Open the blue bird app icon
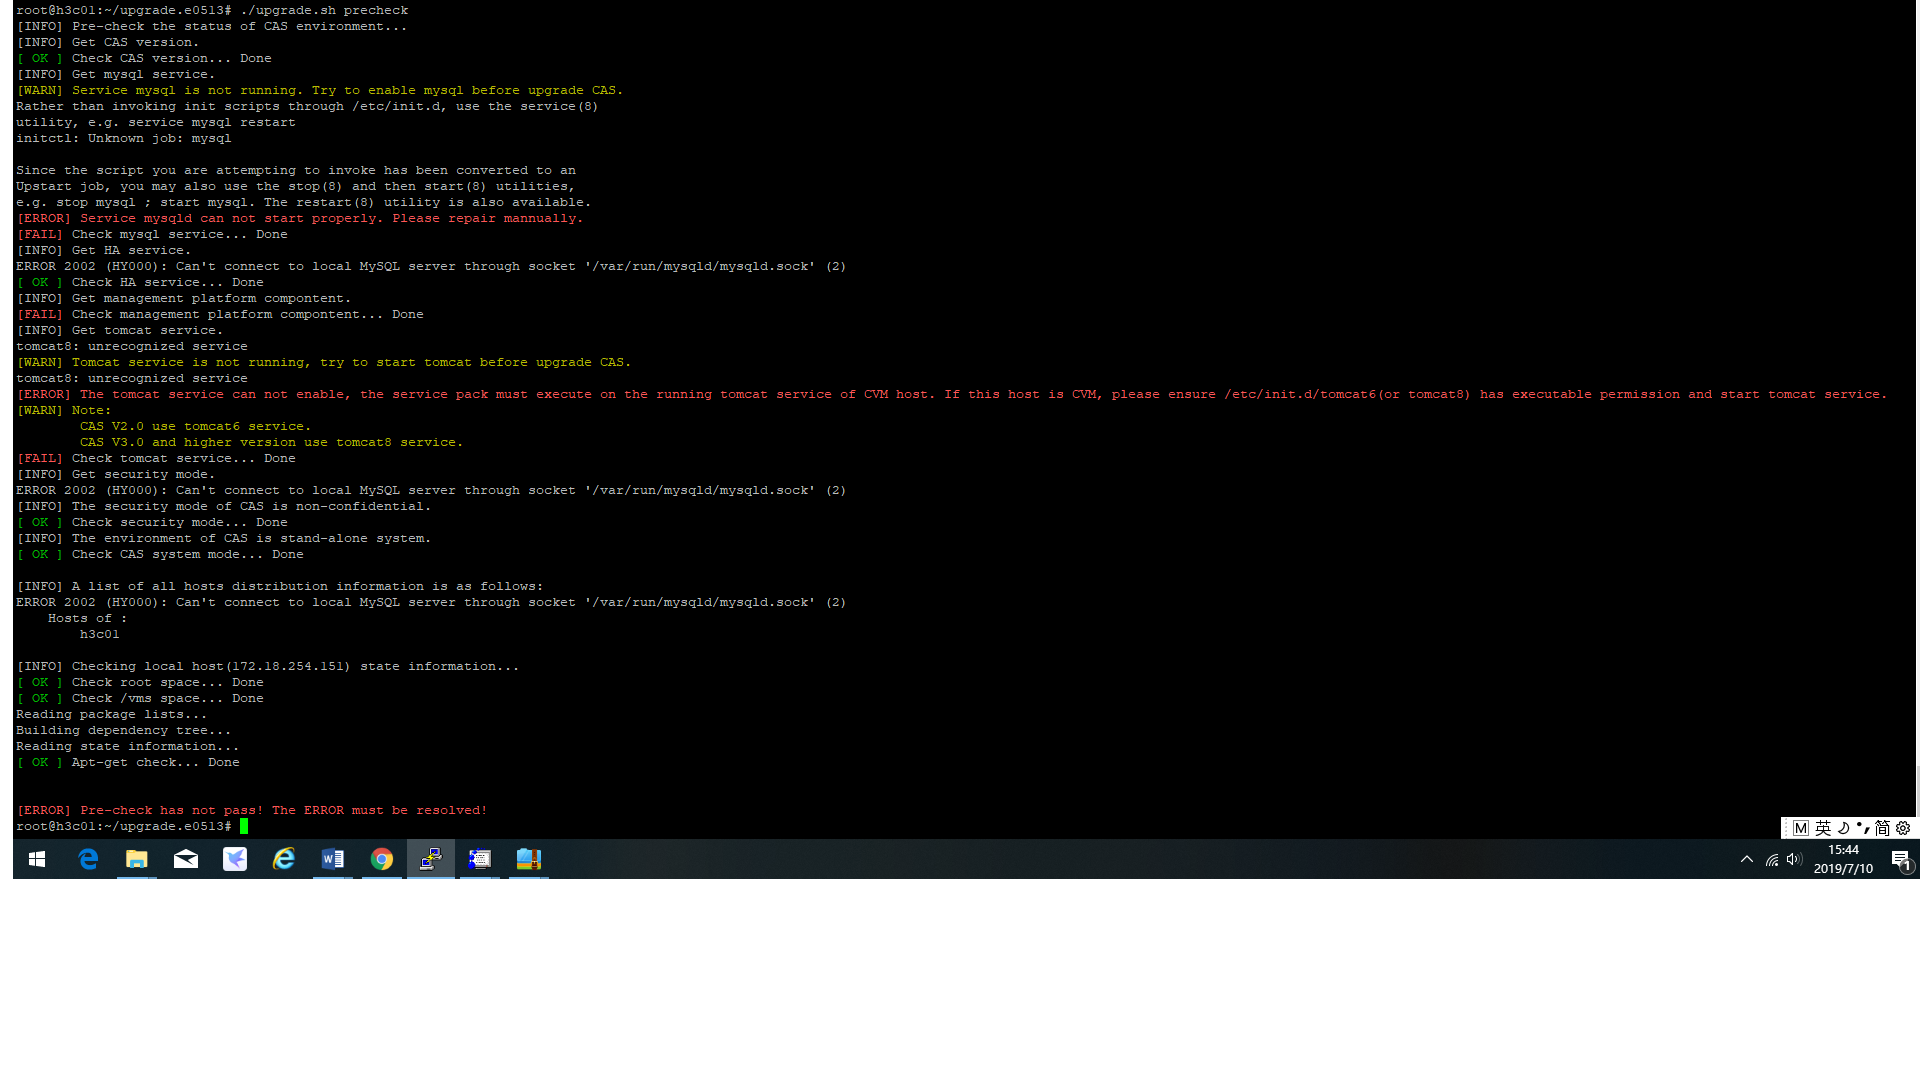Screen dimensions: 1920x1080 tap(235, 860)
